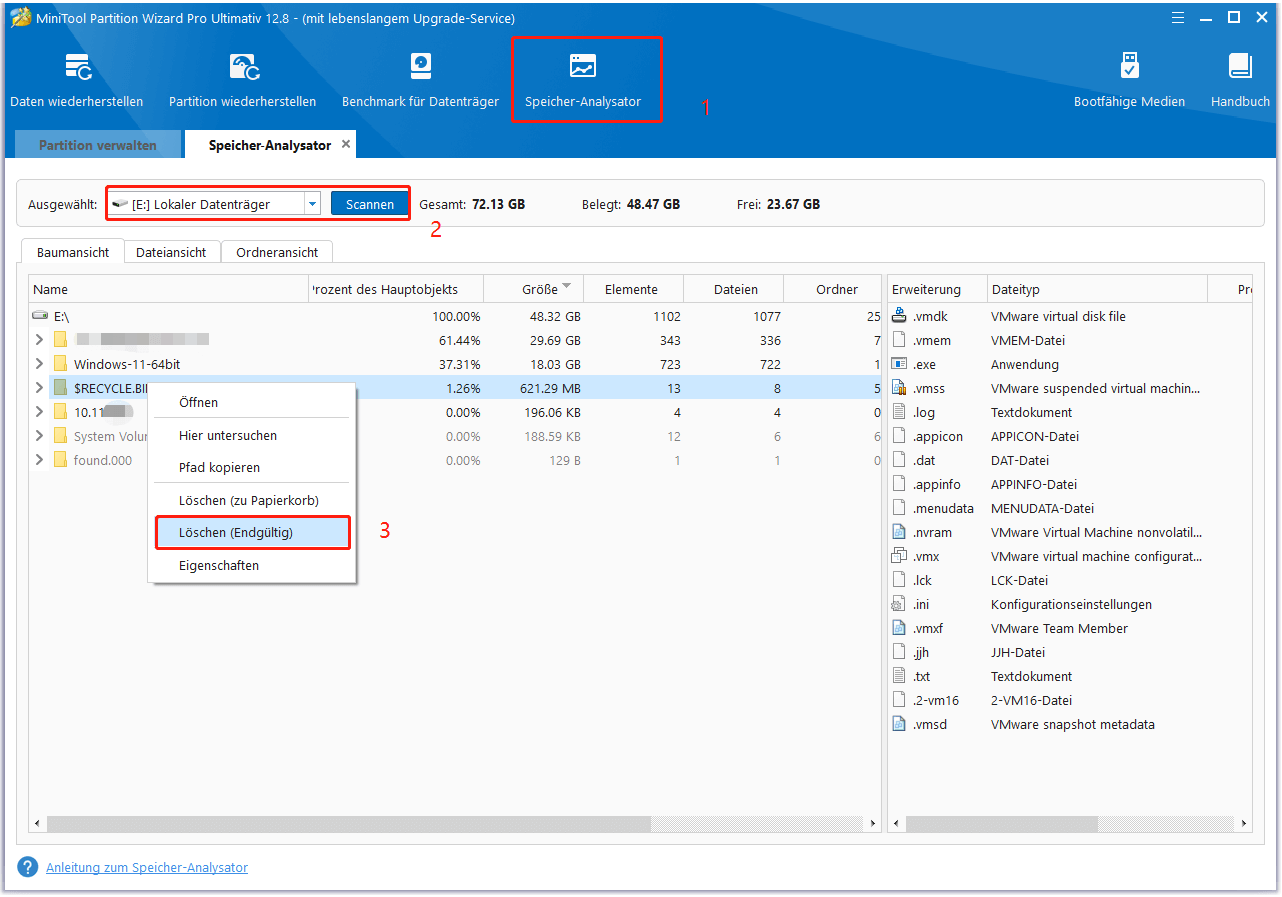Select the .vmss file type icon
The height and width of the screenshot is (897, 1282).
[899, 388]
